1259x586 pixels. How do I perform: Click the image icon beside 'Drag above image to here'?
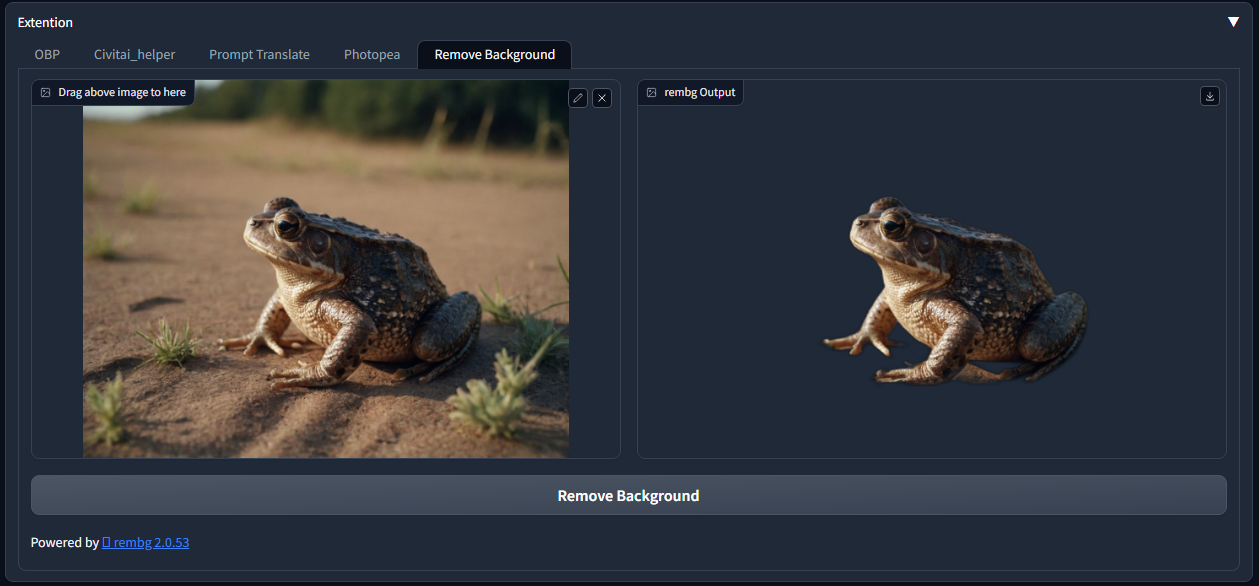pos(45,92)
